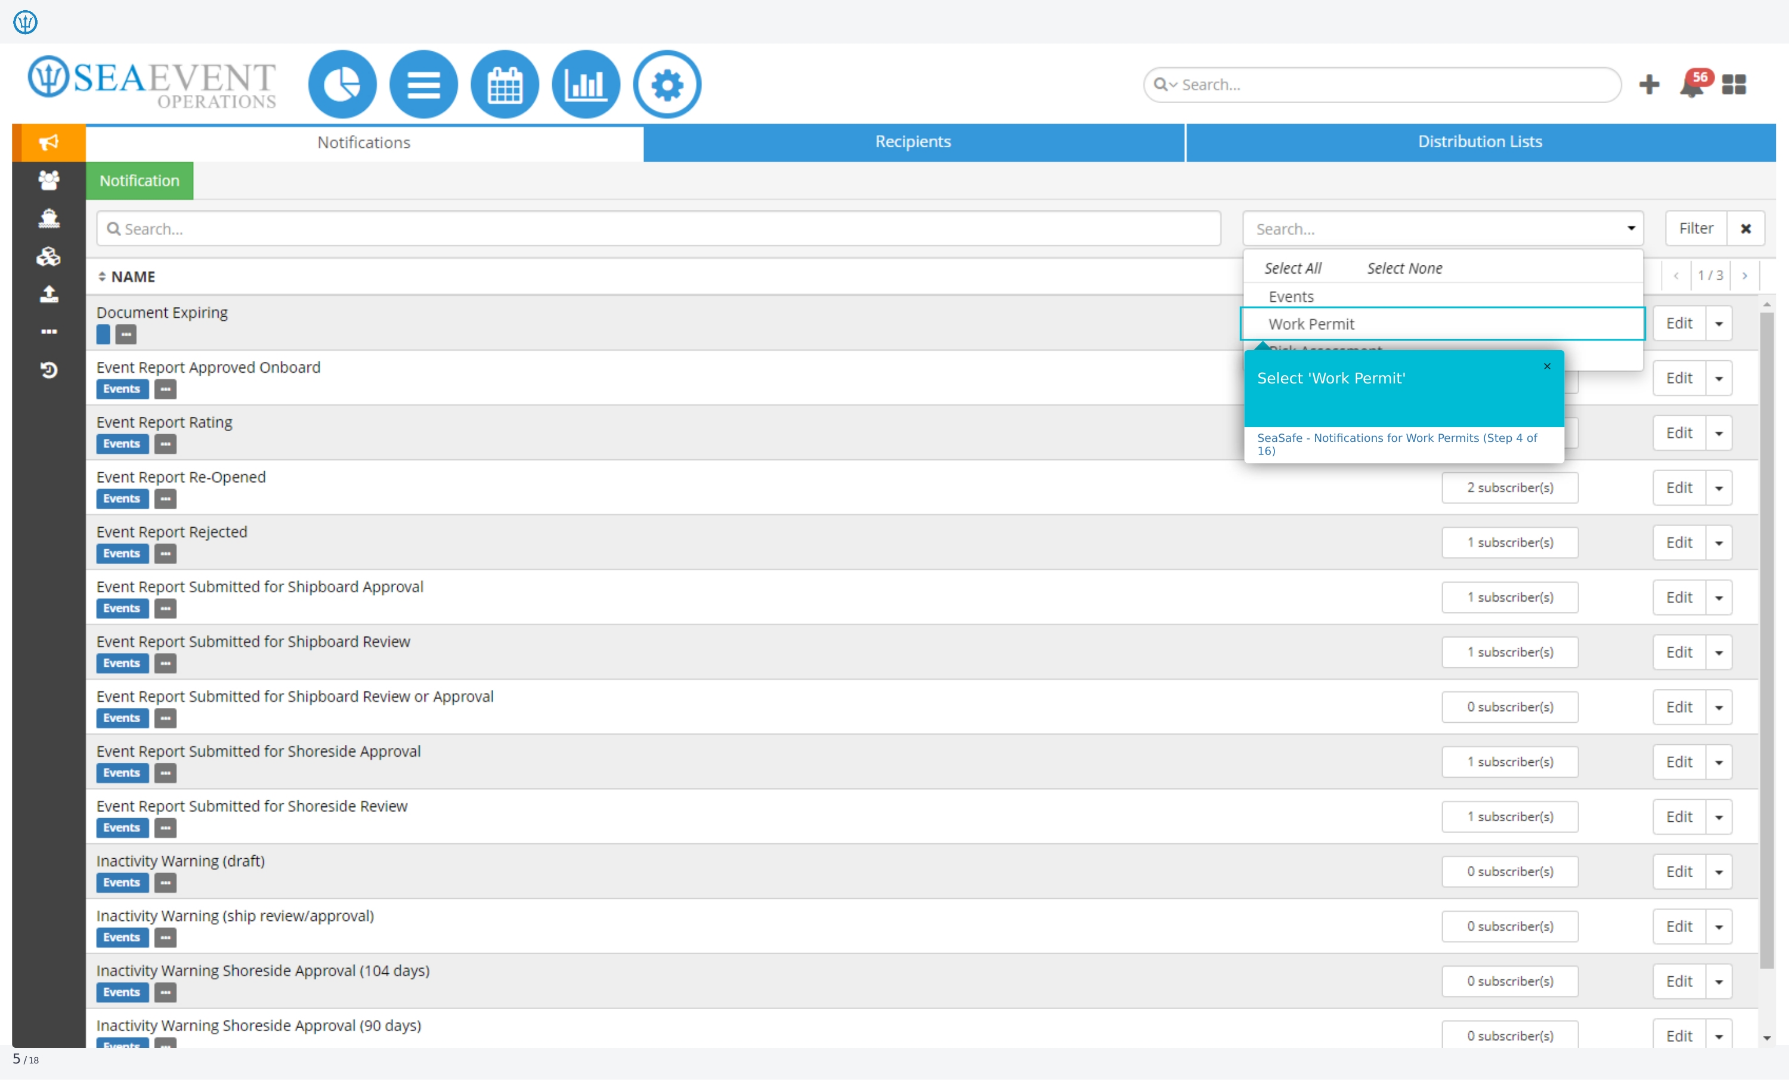
Task: Expand Edit dropdown for Event Report Rejected
Action: (1719, 543)
